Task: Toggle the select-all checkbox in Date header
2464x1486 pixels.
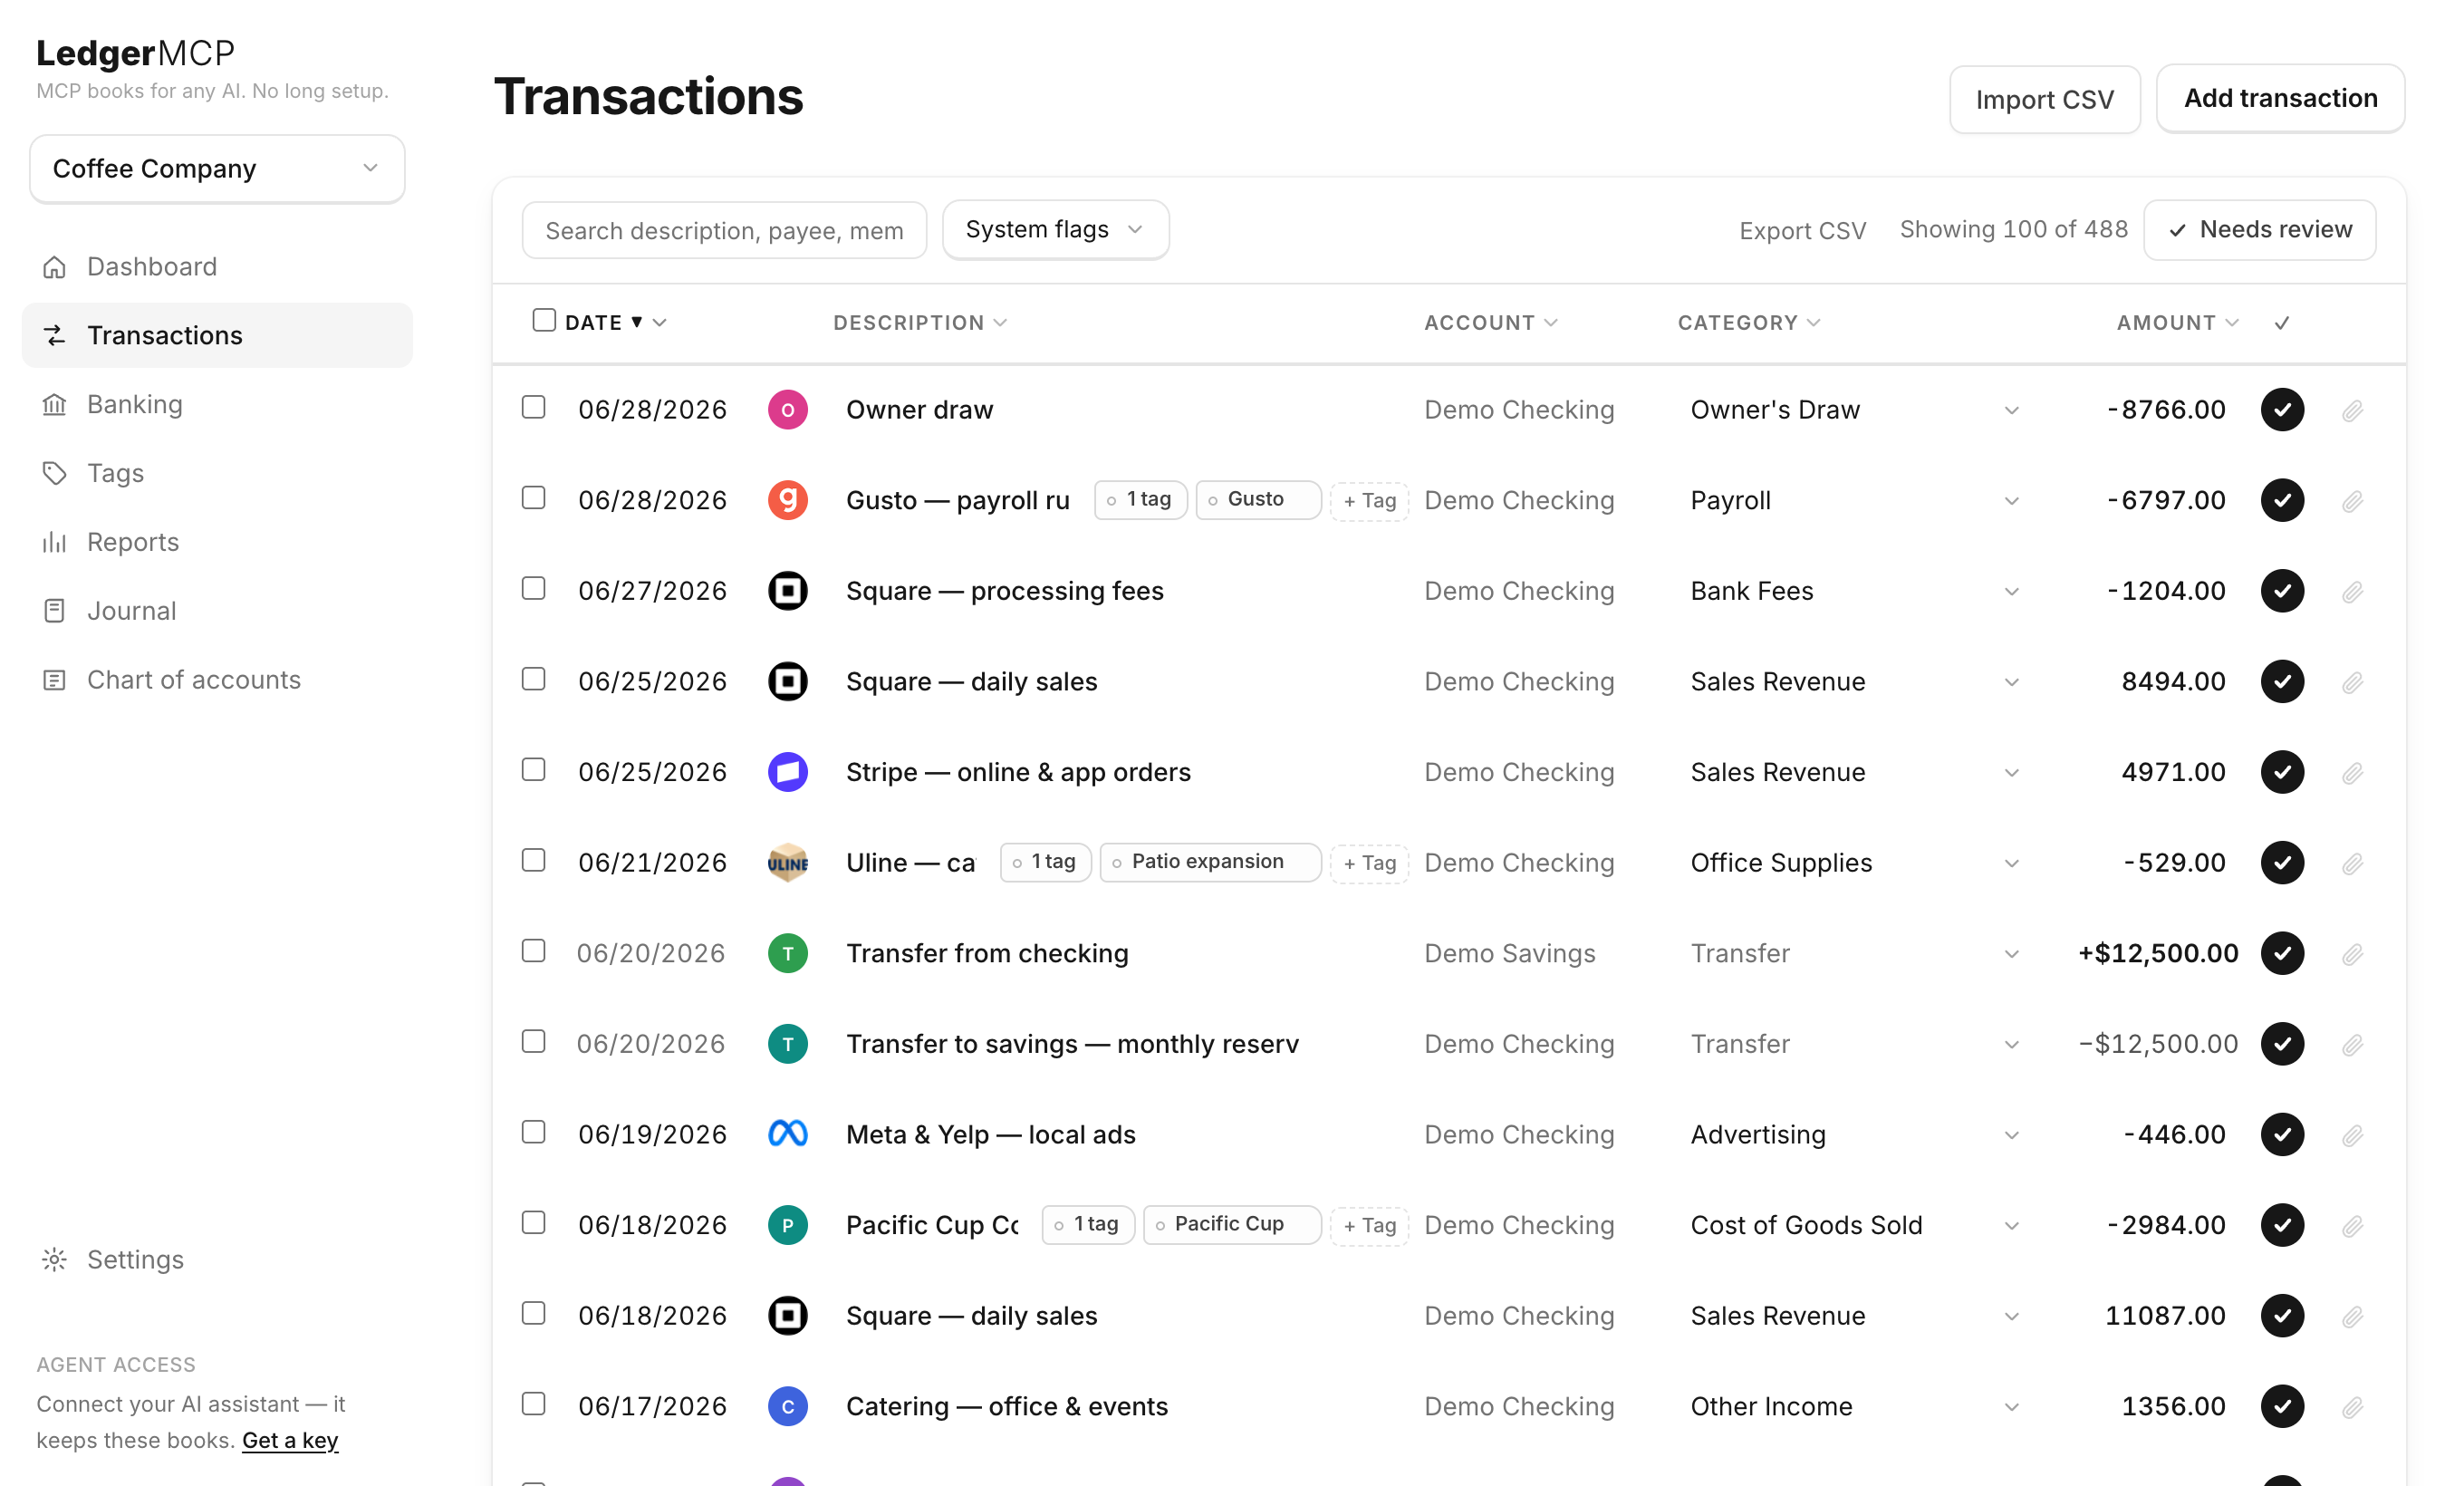Action: (x=544, y=320)
